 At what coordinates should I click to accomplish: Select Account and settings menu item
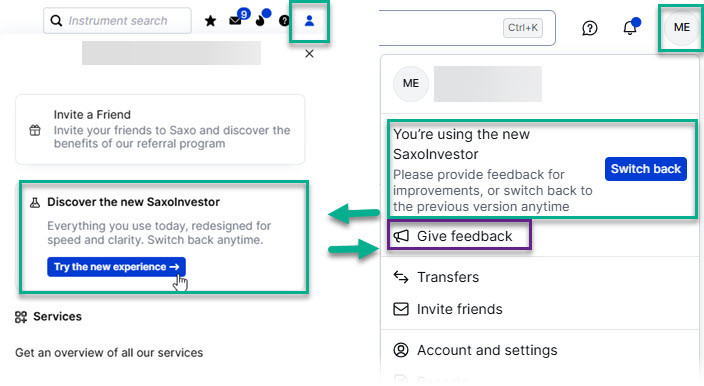pyautogui.click(x=475, y=350)
